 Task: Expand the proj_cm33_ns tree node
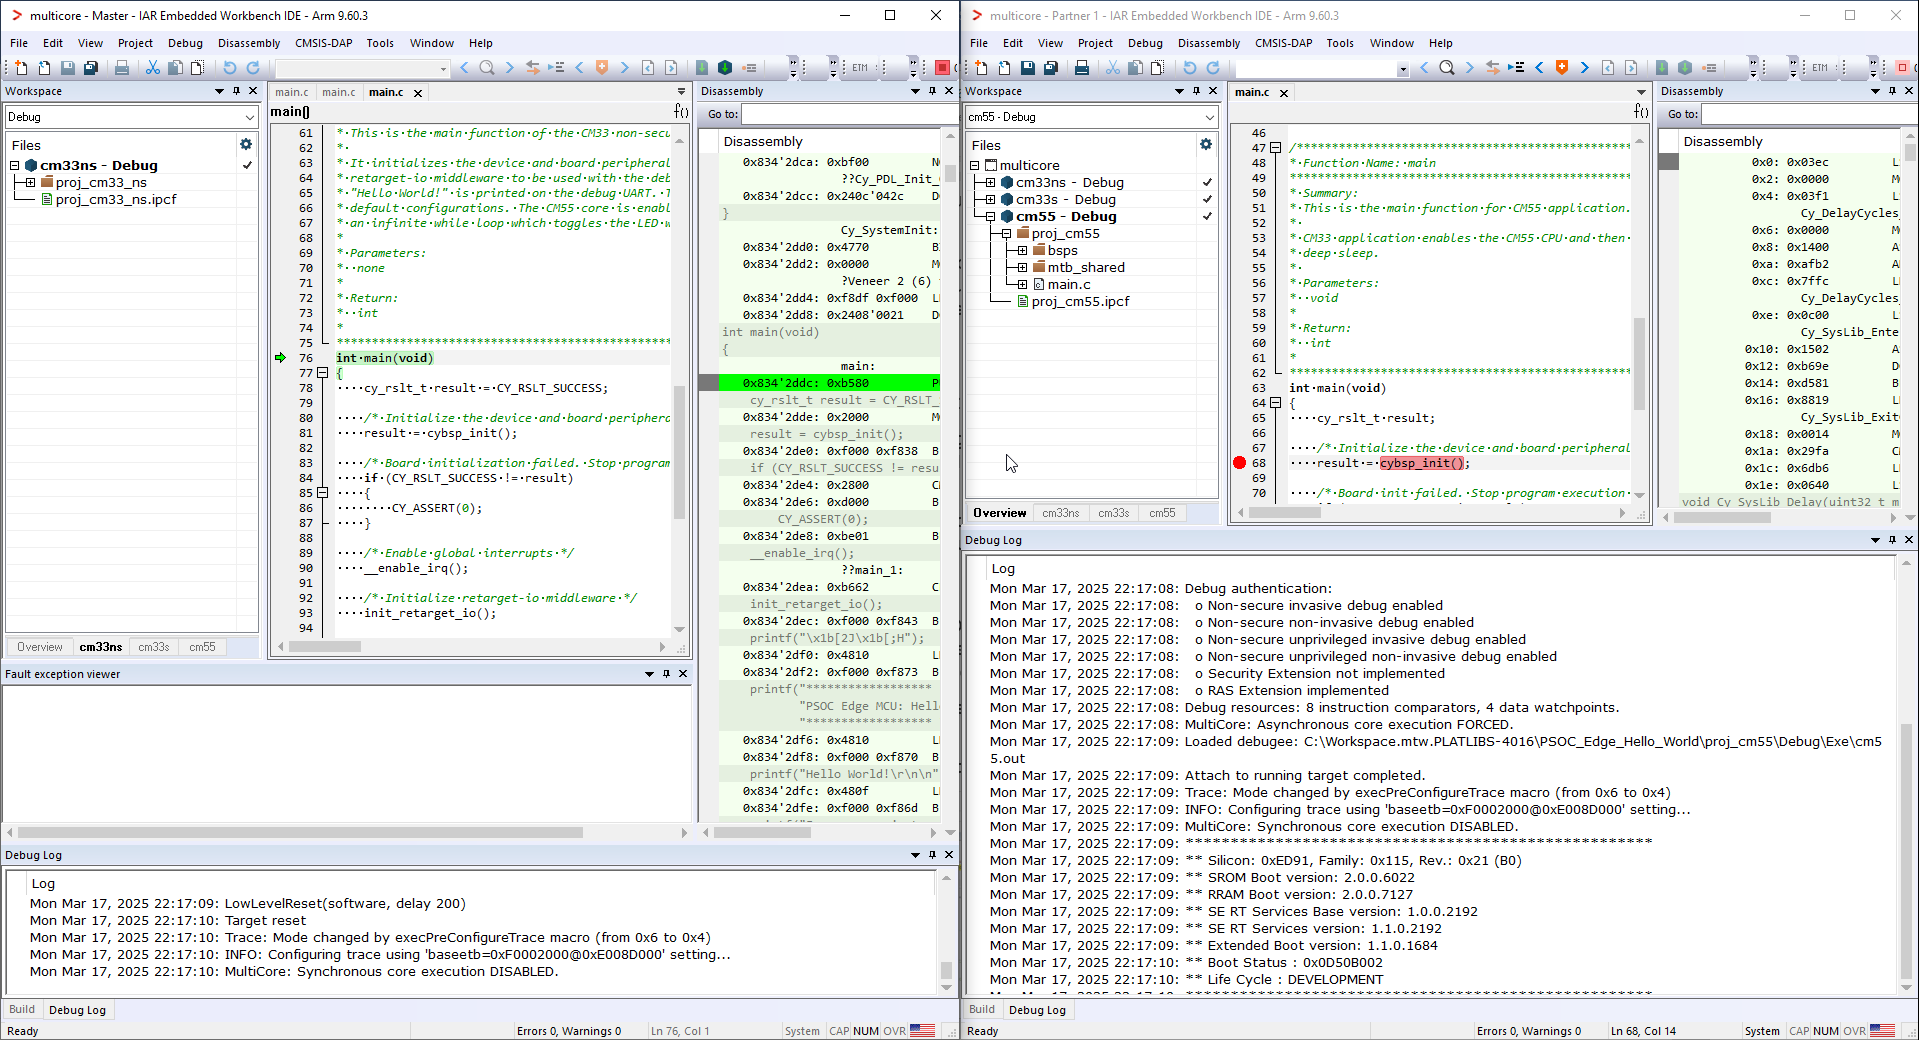pos(31,183)
